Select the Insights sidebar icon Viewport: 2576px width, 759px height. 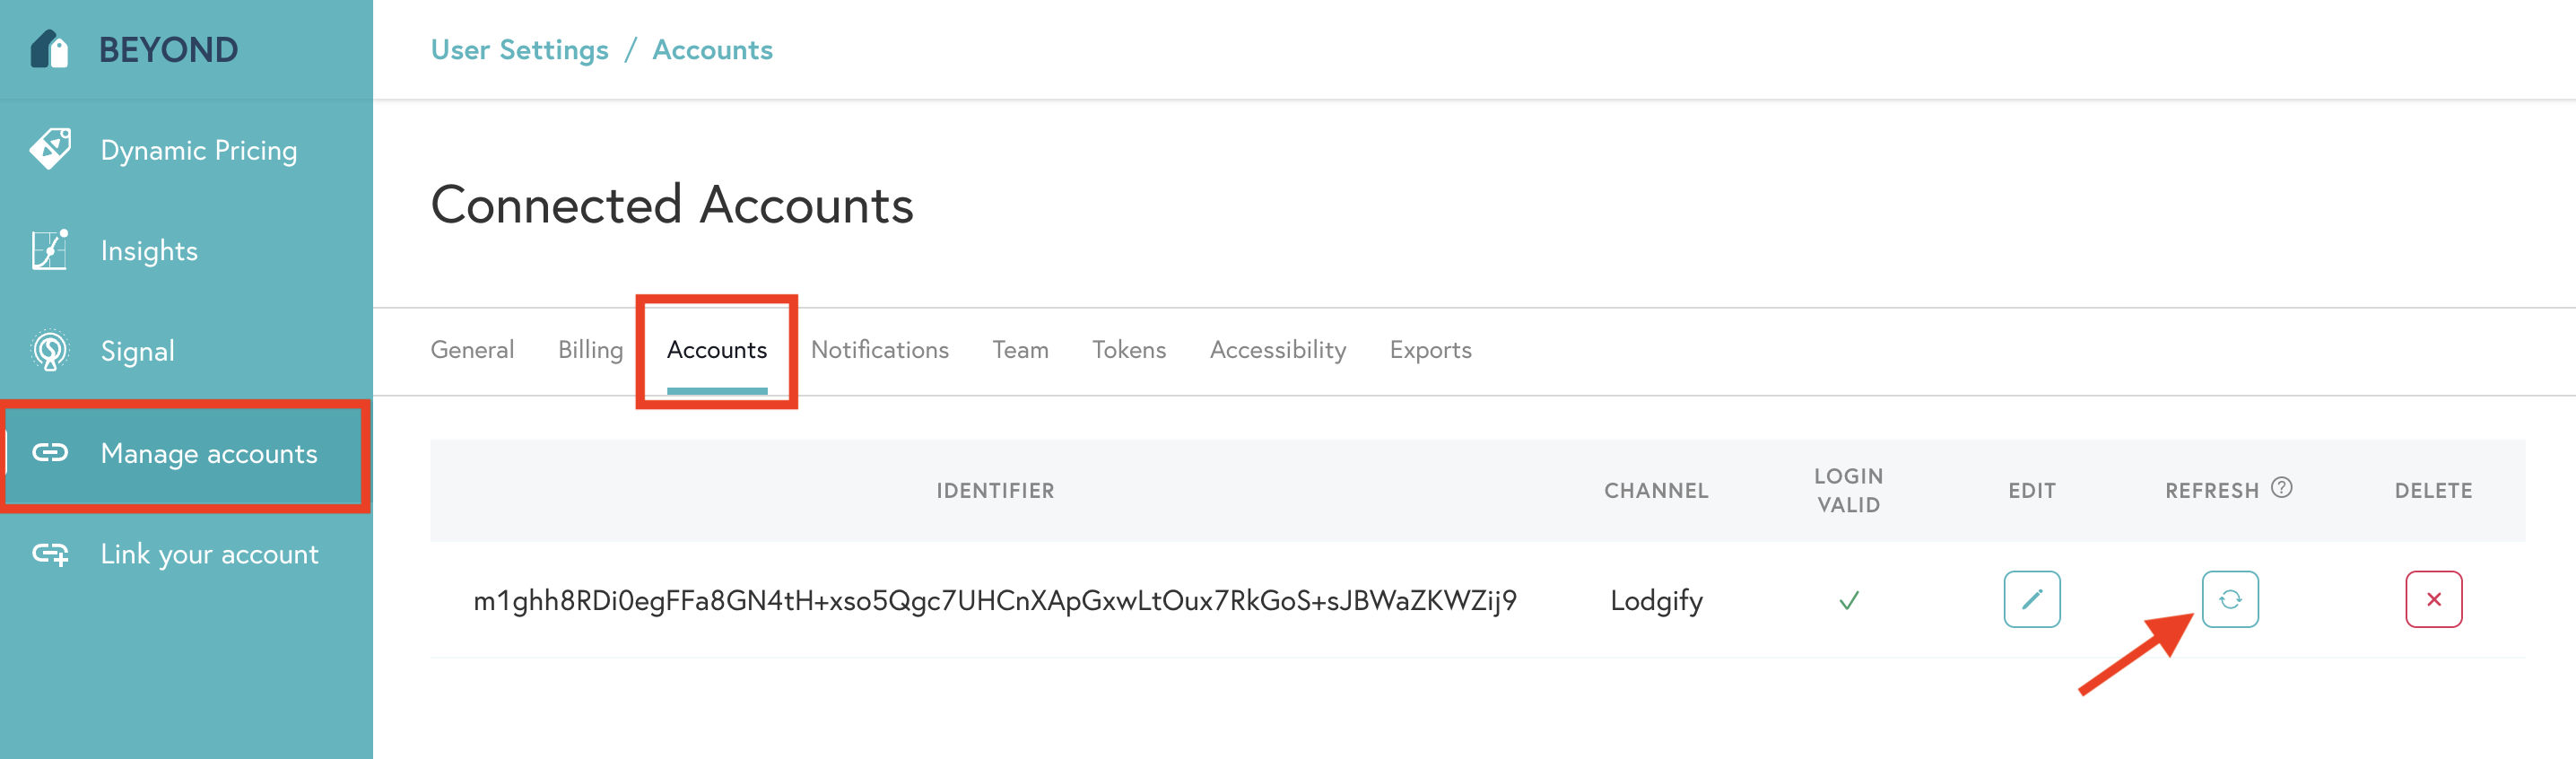click(x=49, y=250)
